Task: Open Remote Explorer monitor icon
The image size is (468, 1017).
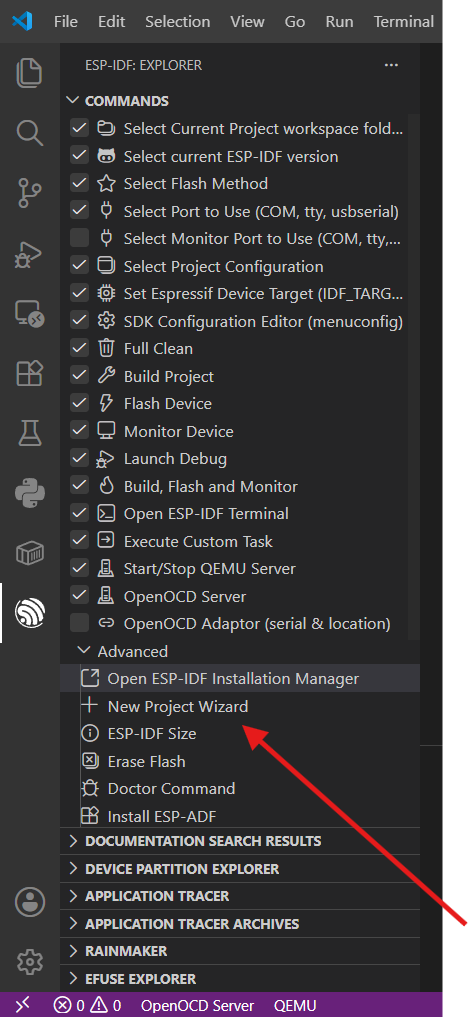Action: point(30,315)
